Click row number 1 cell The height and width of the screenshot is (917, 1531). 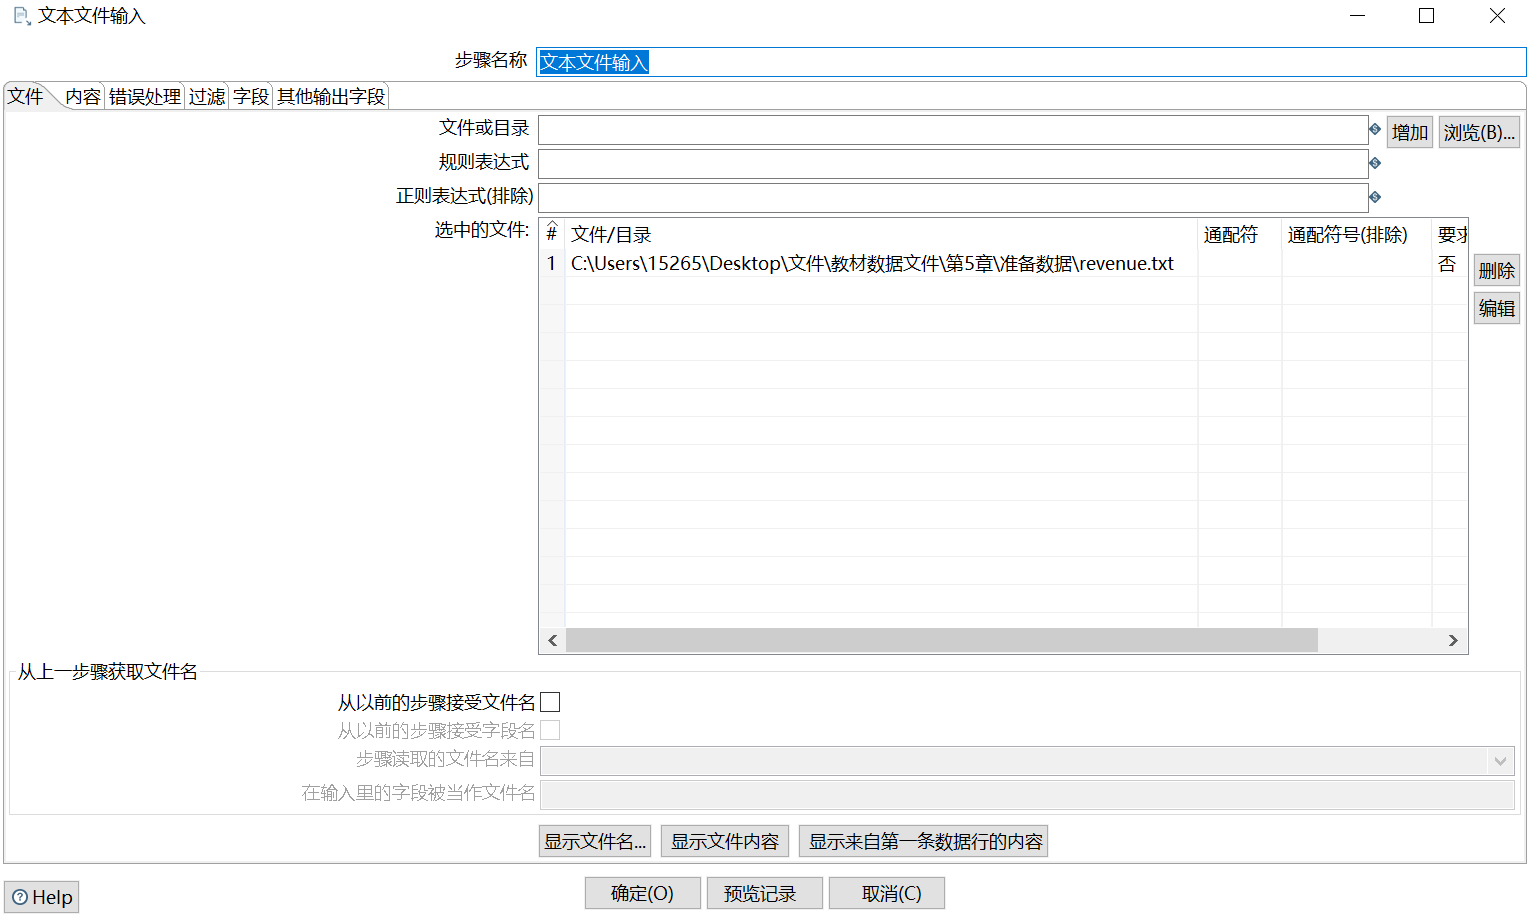pos(551,263)
